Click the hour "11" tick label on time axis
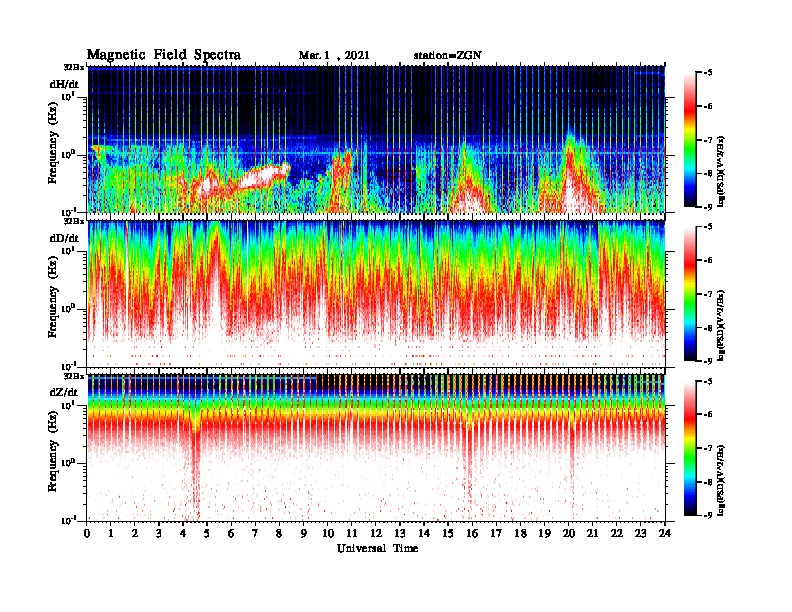 coord(352,533)
